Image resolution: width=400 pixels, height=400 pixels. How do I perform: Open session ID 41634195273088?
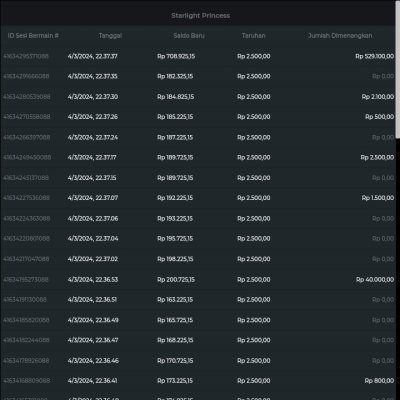pos(26,279)
